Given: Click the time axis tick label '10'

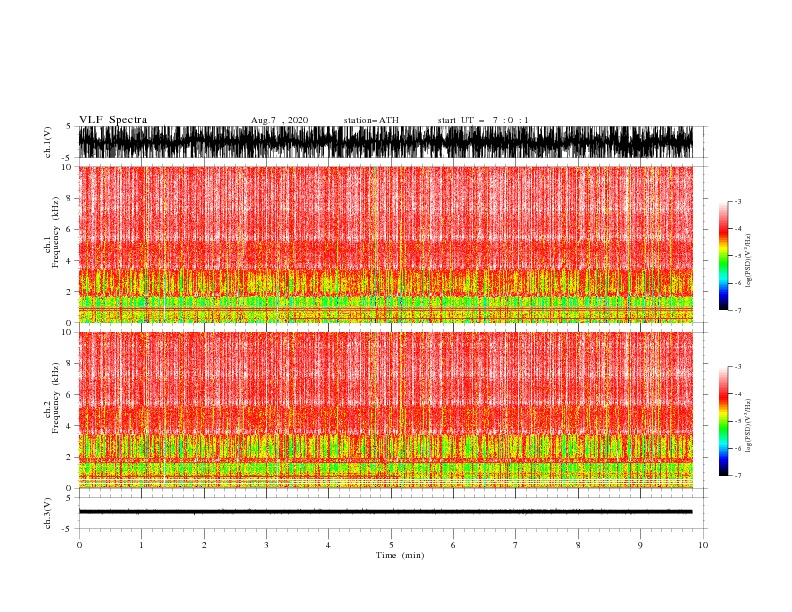Looking at the screenshot, I should click(x=703, y=545).
